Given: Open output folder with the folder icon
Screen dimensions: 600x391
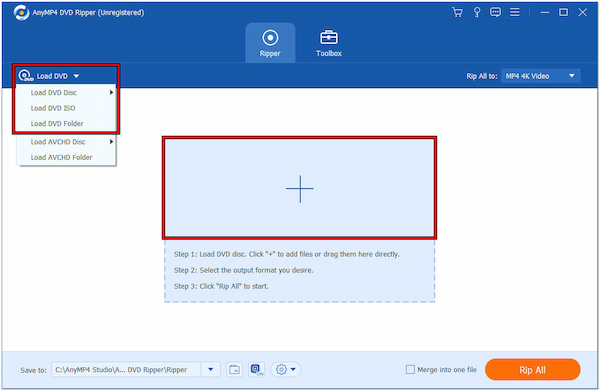Looking at the screenshot, I should point(234,370).
